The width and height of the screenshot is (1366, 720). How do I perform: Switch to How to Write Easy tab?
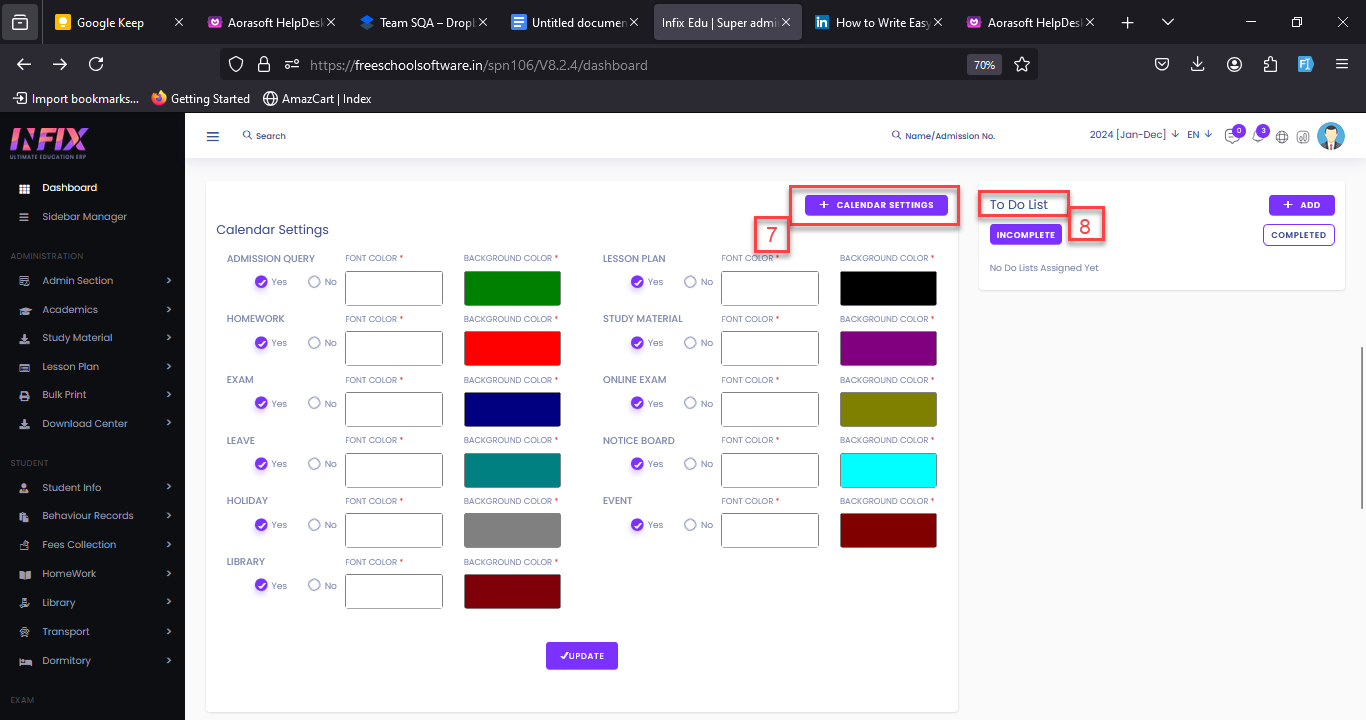tap(878, 22)
